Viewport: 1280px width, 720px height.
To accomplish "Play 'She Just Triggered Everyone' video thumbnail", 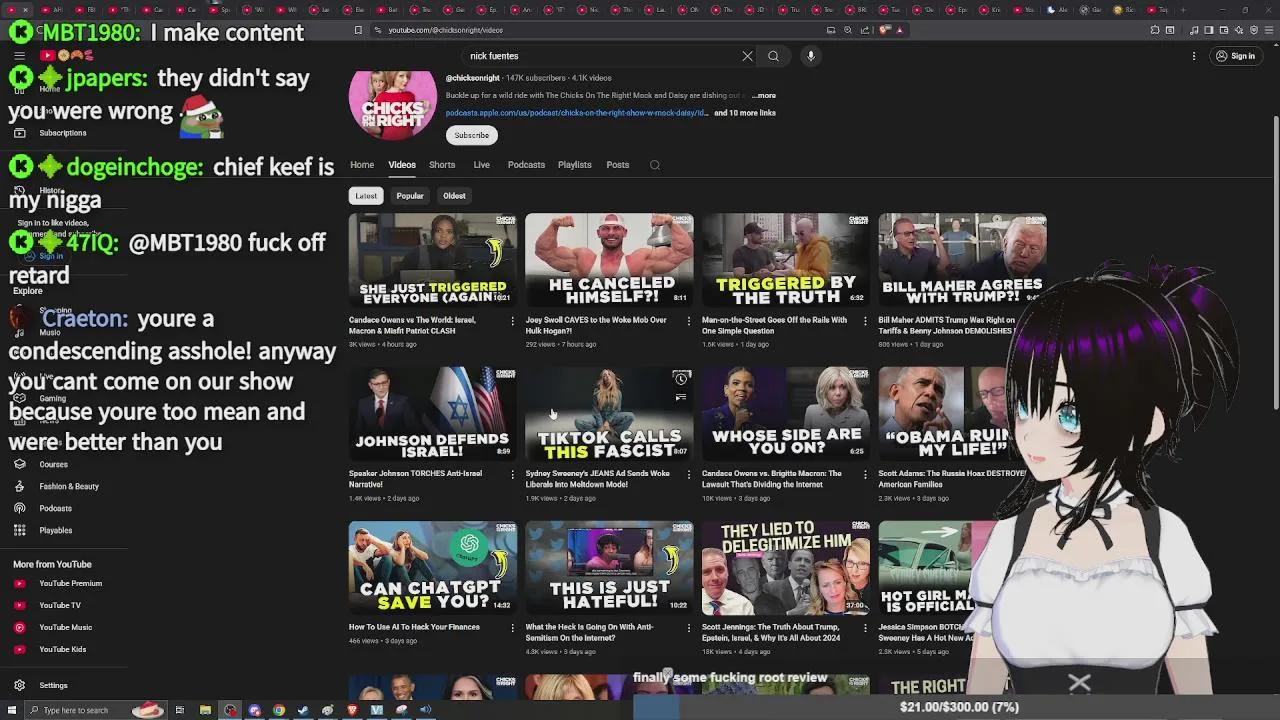I will 433,260.
